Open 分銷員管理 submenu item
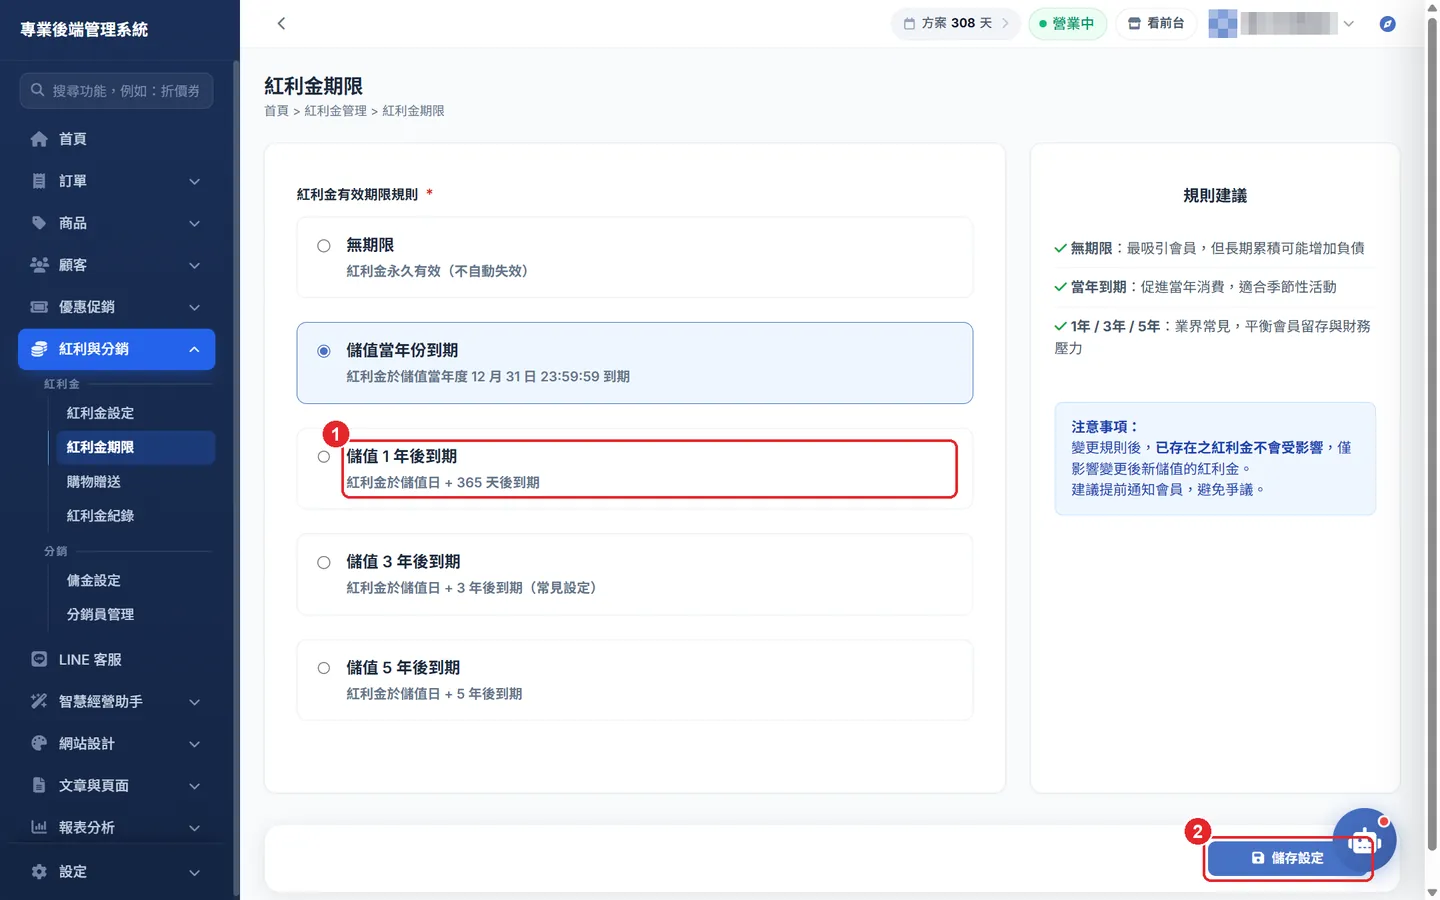 tap(100, 615)
